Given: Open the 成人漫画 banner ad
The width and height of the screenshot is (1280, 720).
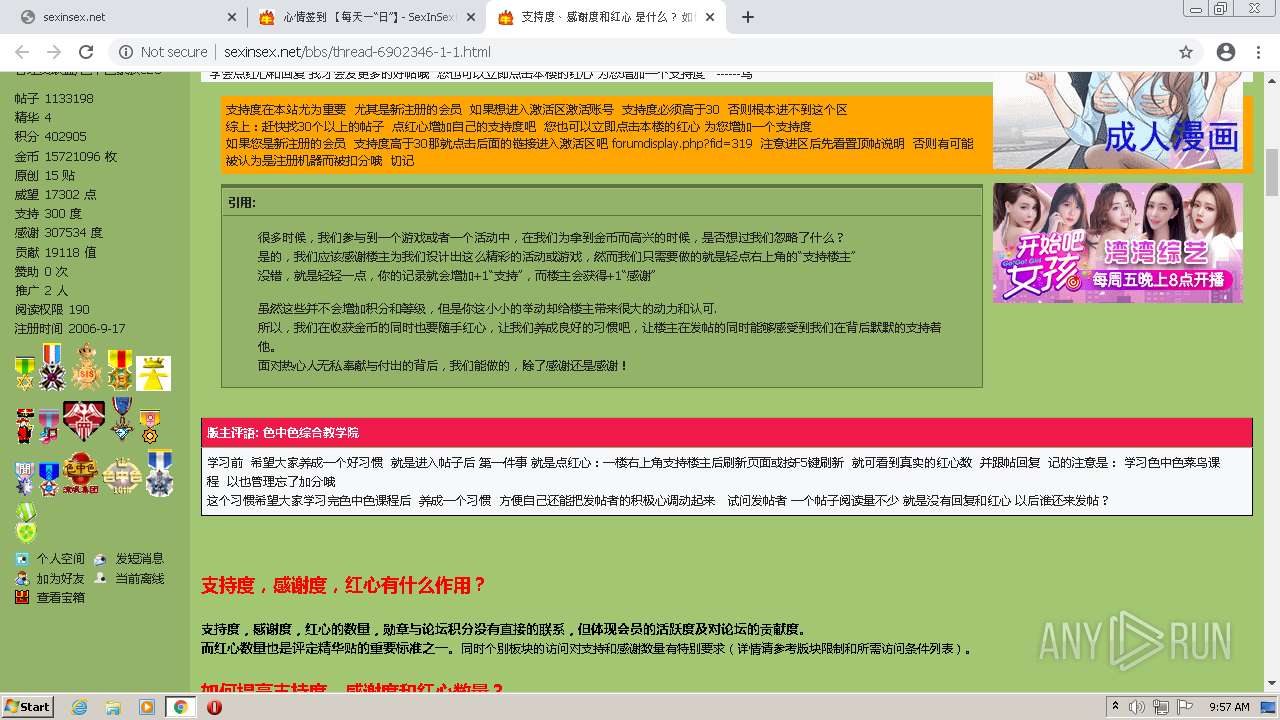Looking at the screenshot, I should point(1118,121).
